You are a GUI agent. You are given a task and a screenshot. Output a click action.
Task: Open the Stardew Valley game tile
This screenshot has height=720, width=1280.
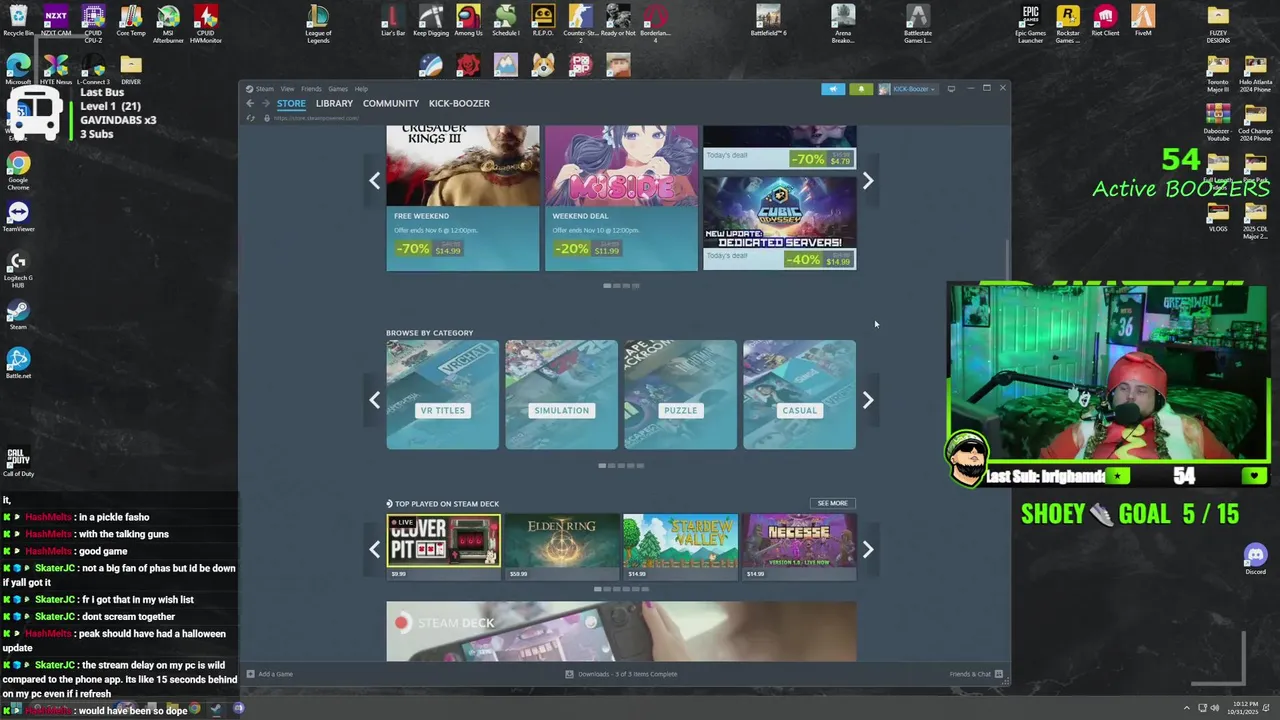click(x=680, y=547)
